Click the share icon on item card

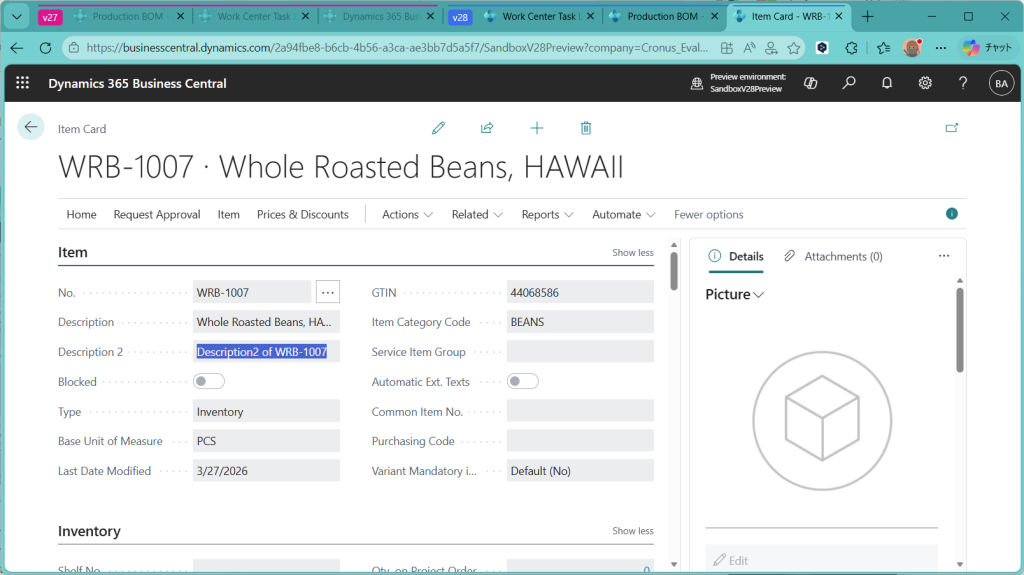487,128
